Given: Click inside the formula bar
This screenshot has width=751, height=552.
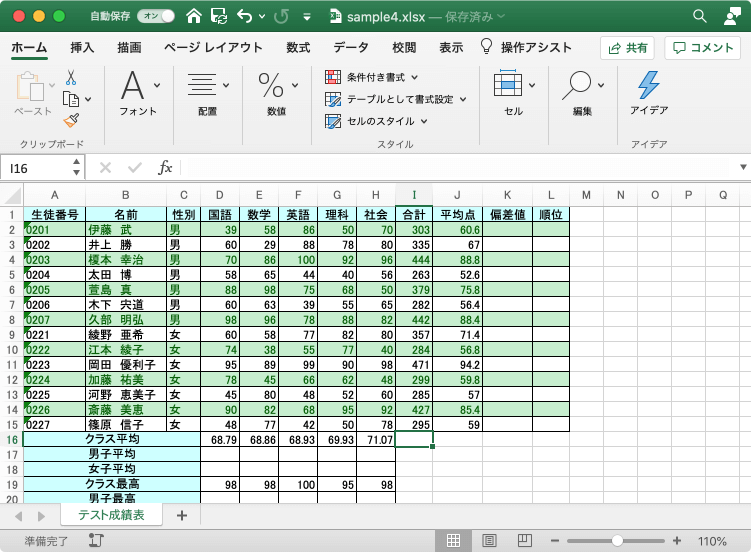Looking at the screenshot, I should [457, 168].
